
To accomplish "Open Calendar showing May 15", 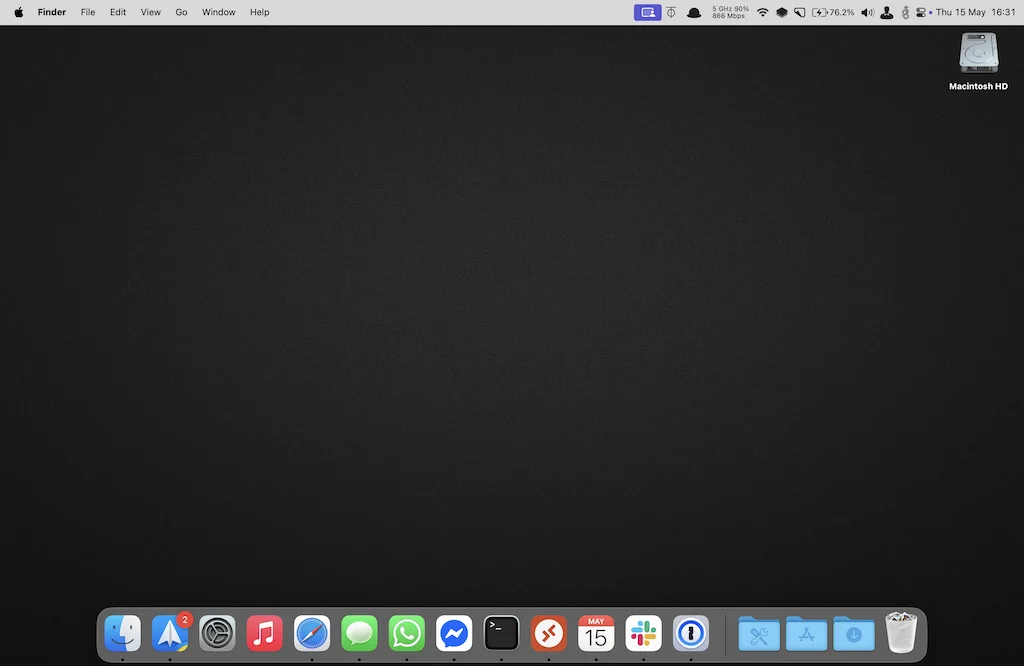I will pyautogui.click(x=596, y=633).
